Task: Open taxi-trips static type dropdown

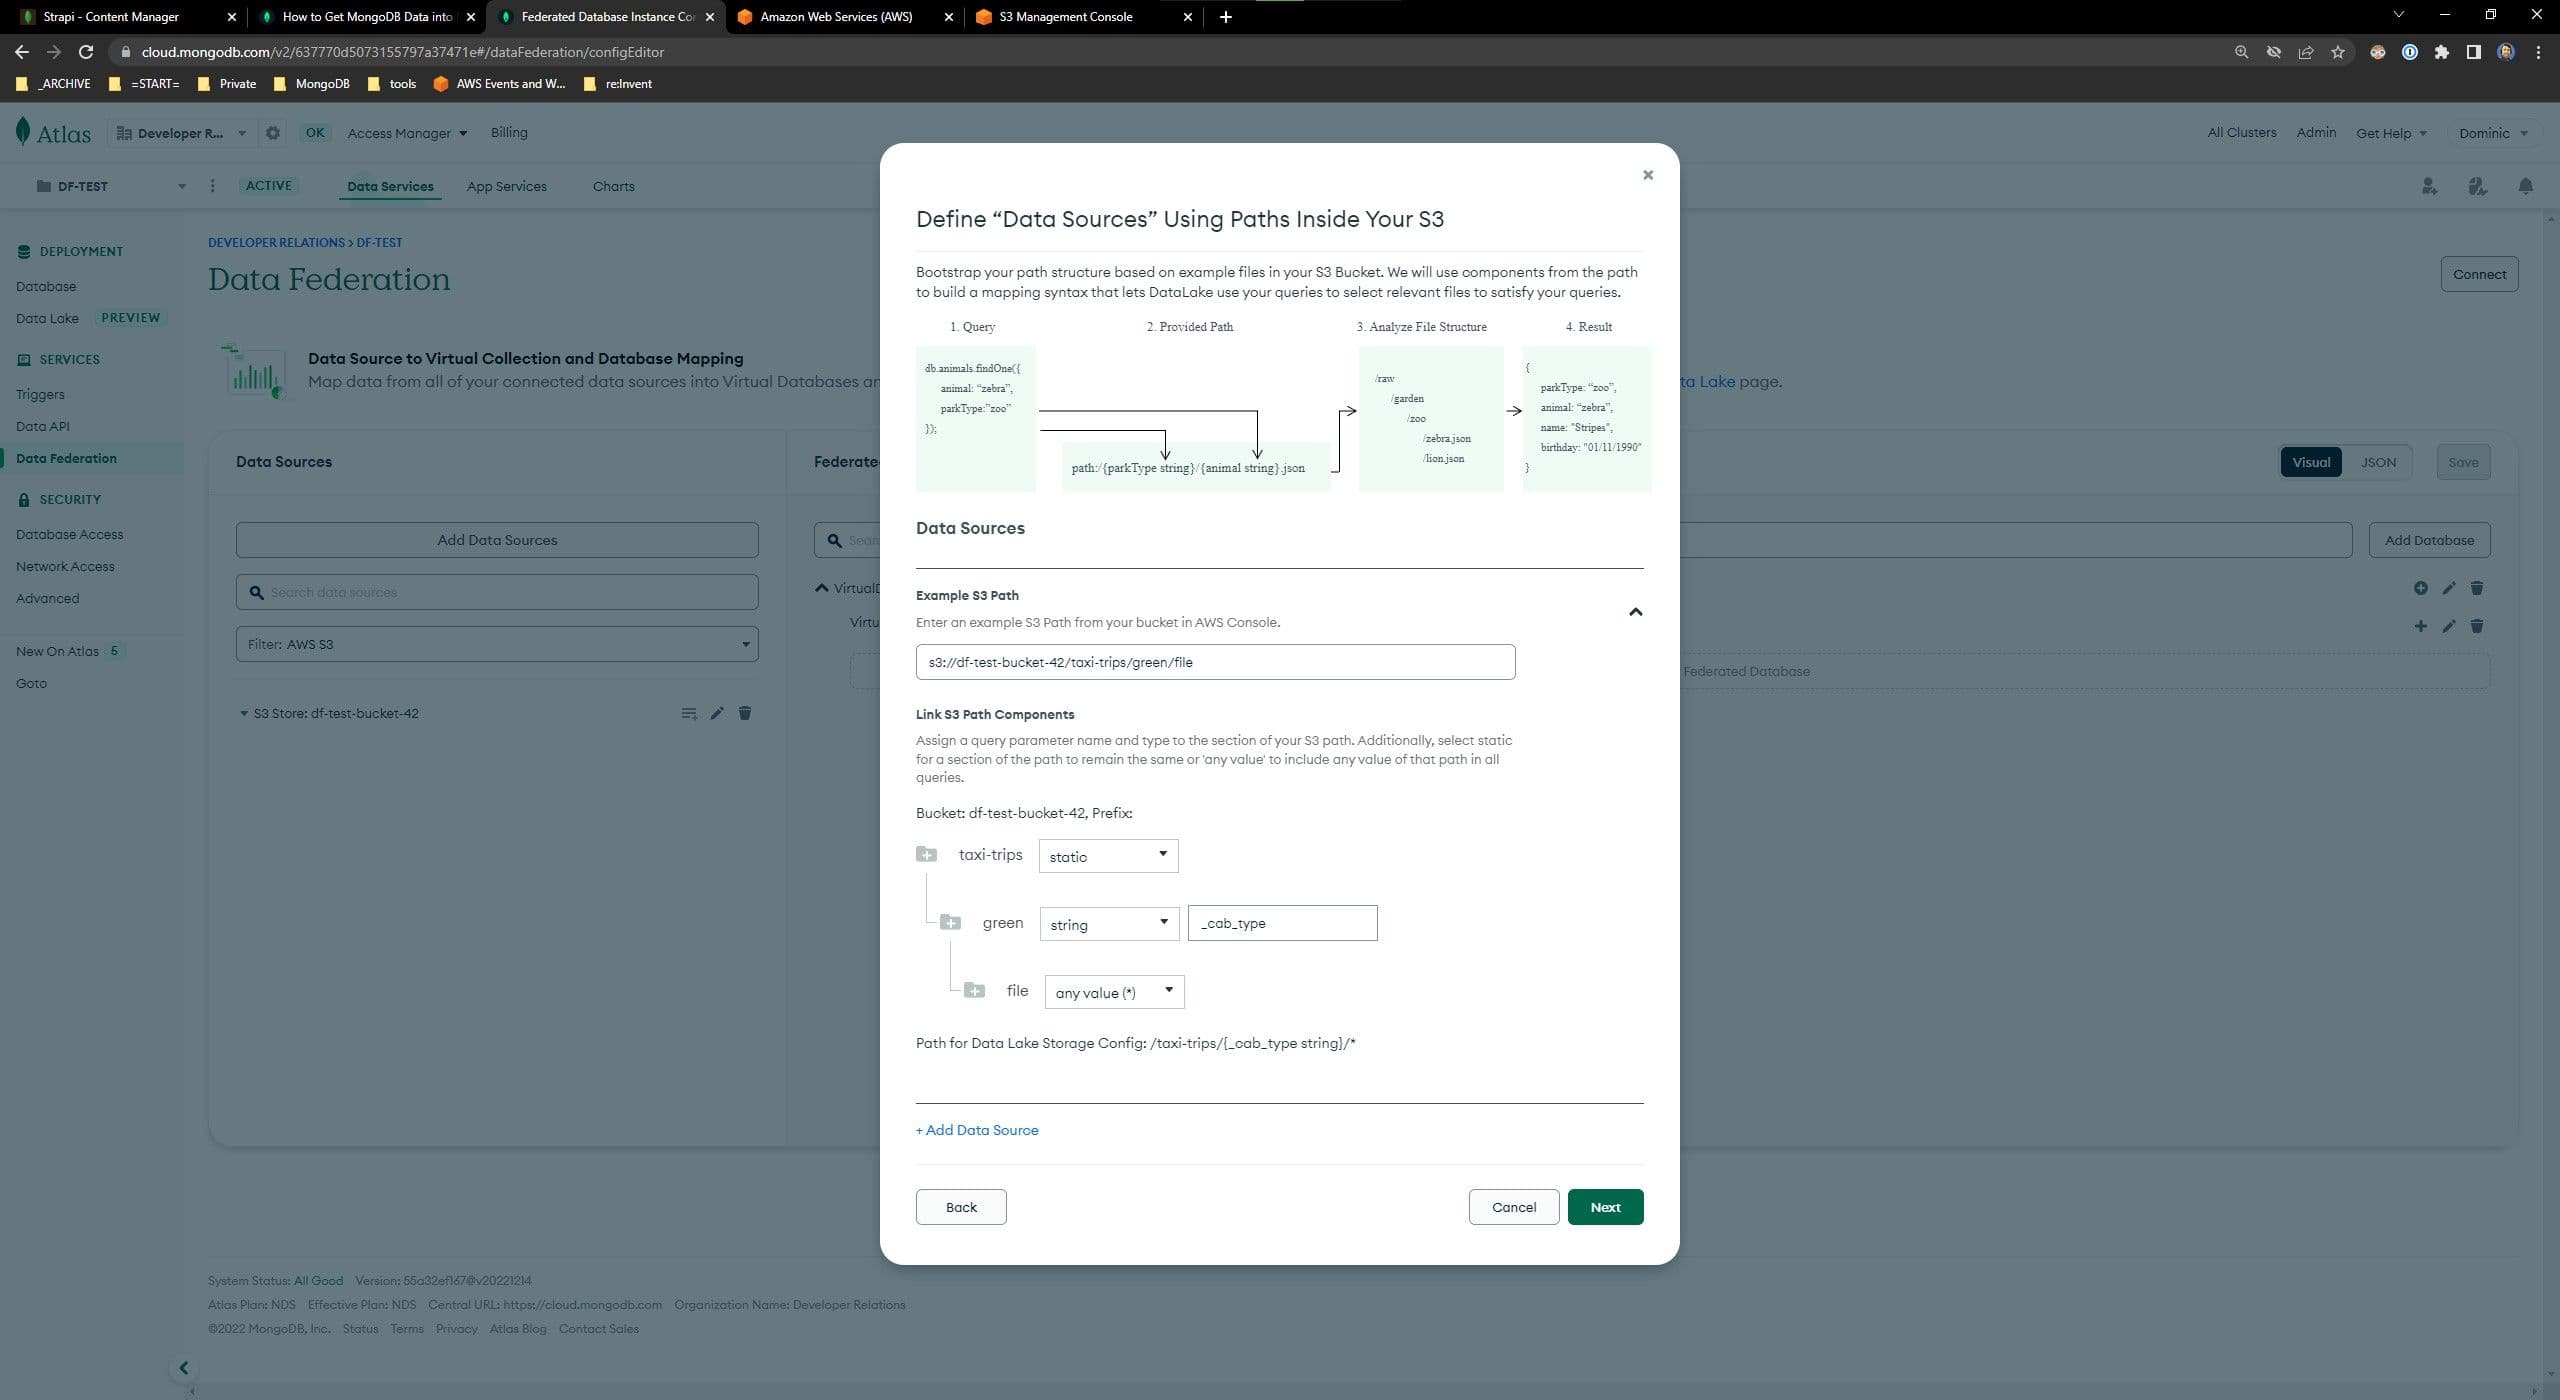Action: tap(1108, 856)
